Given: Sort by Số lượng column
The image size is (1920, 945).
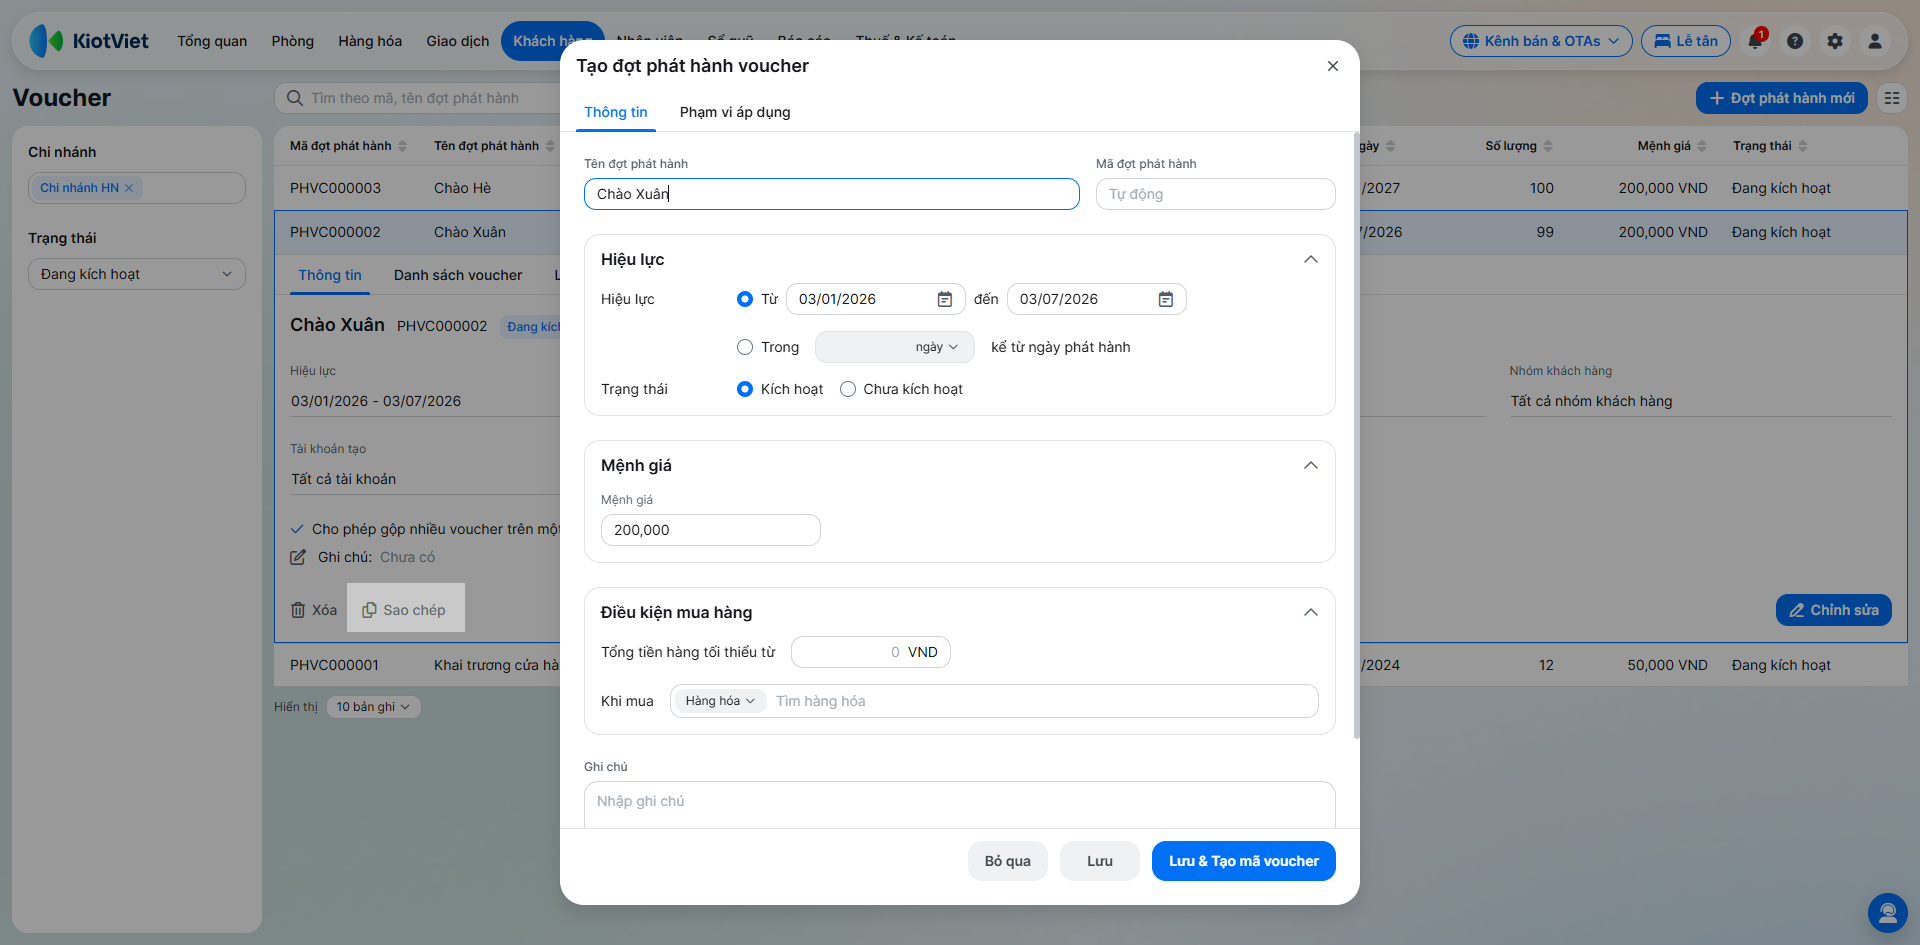Looking at the screenshot, I should [1519, 146].
